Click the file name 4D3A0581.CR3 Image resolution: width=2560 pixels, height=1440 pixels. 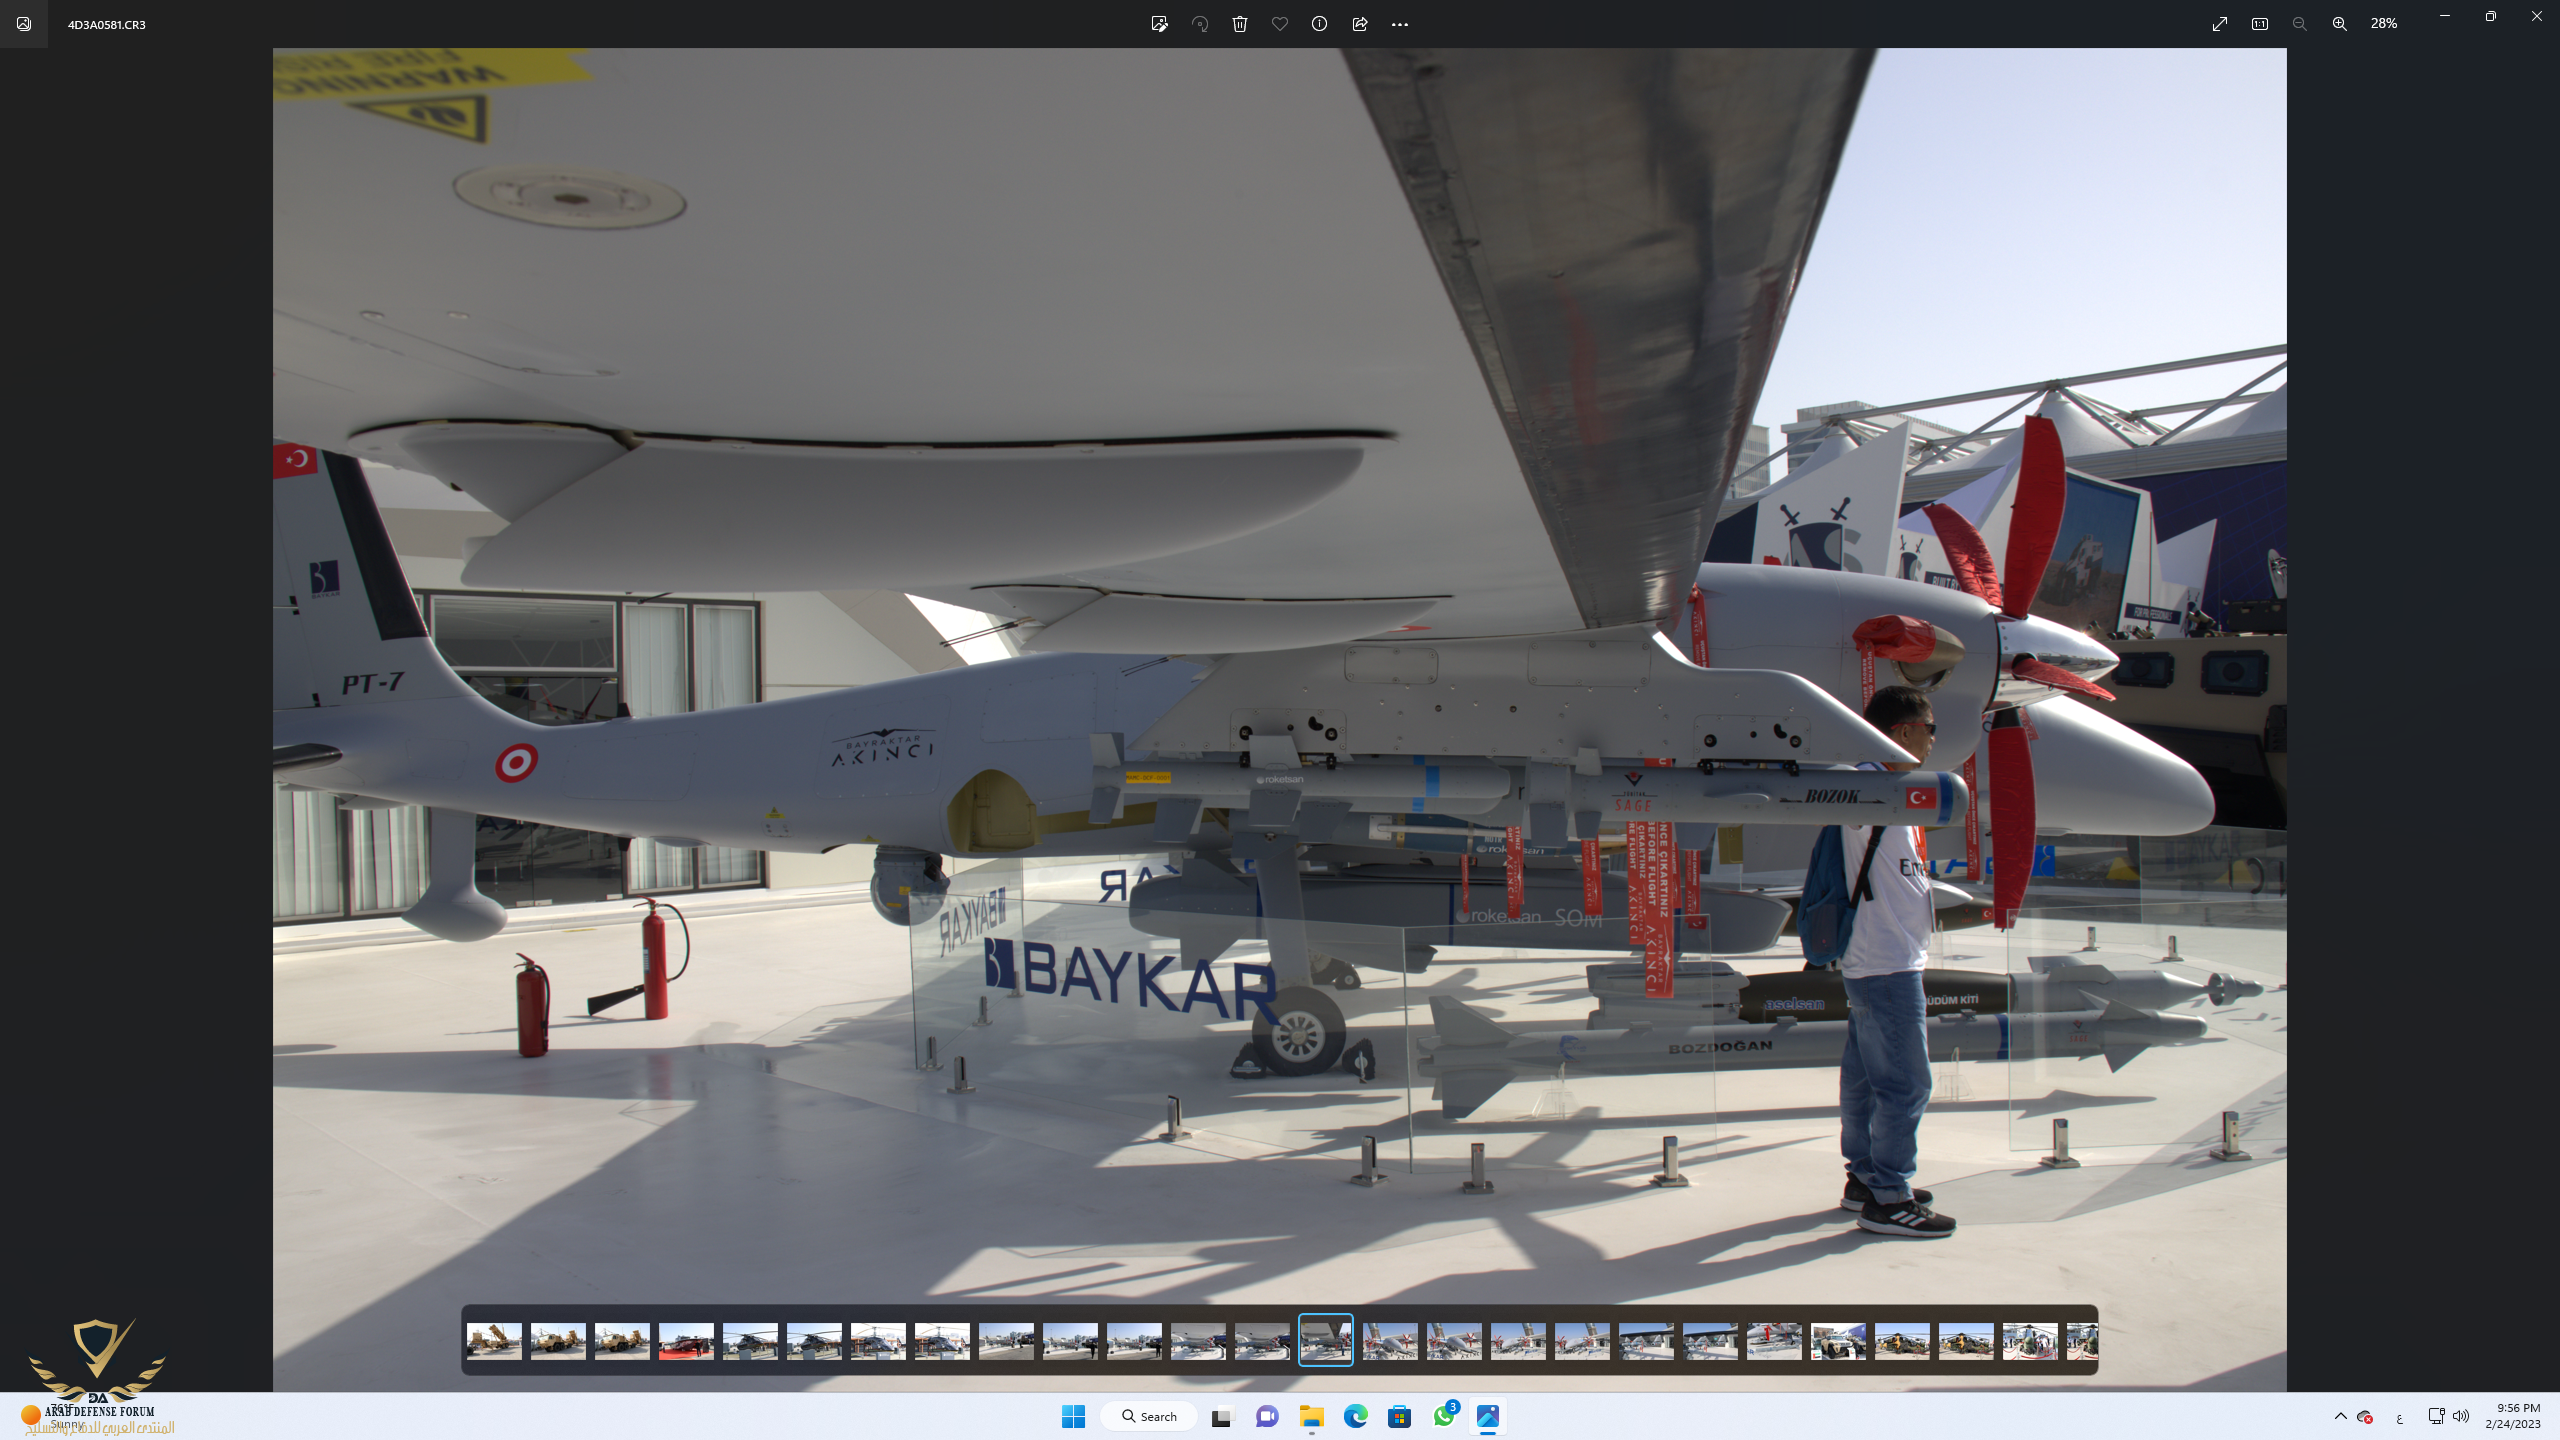107,24
